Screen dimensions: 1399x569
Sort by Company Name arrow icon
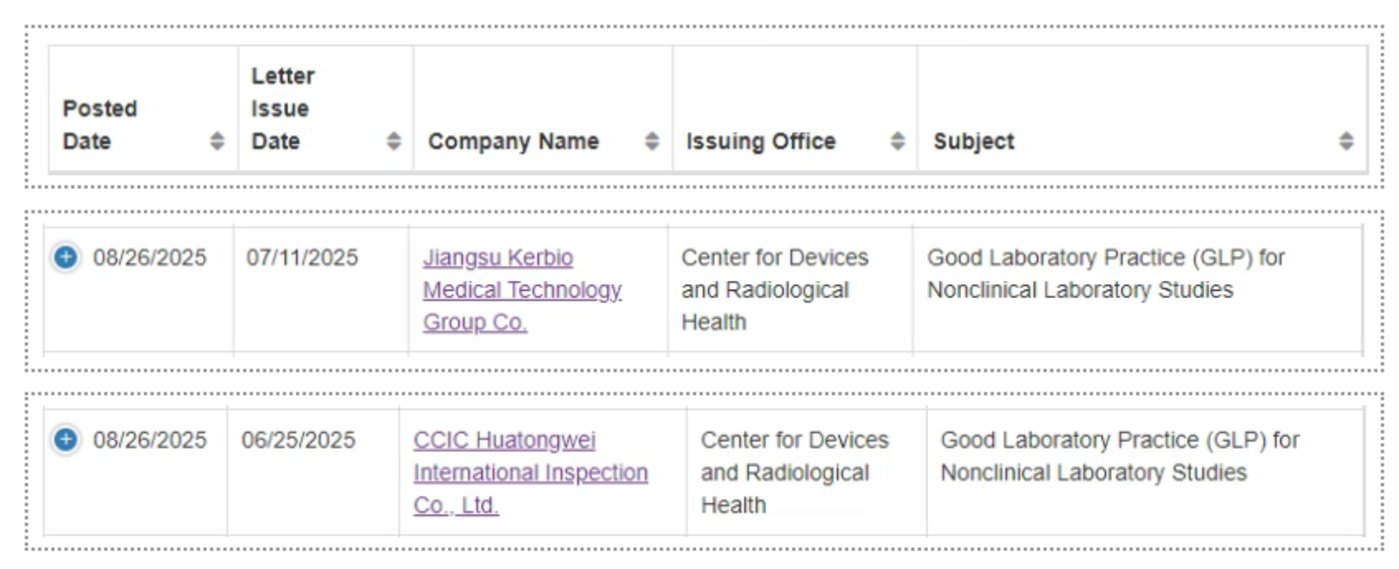coord(652,142)
